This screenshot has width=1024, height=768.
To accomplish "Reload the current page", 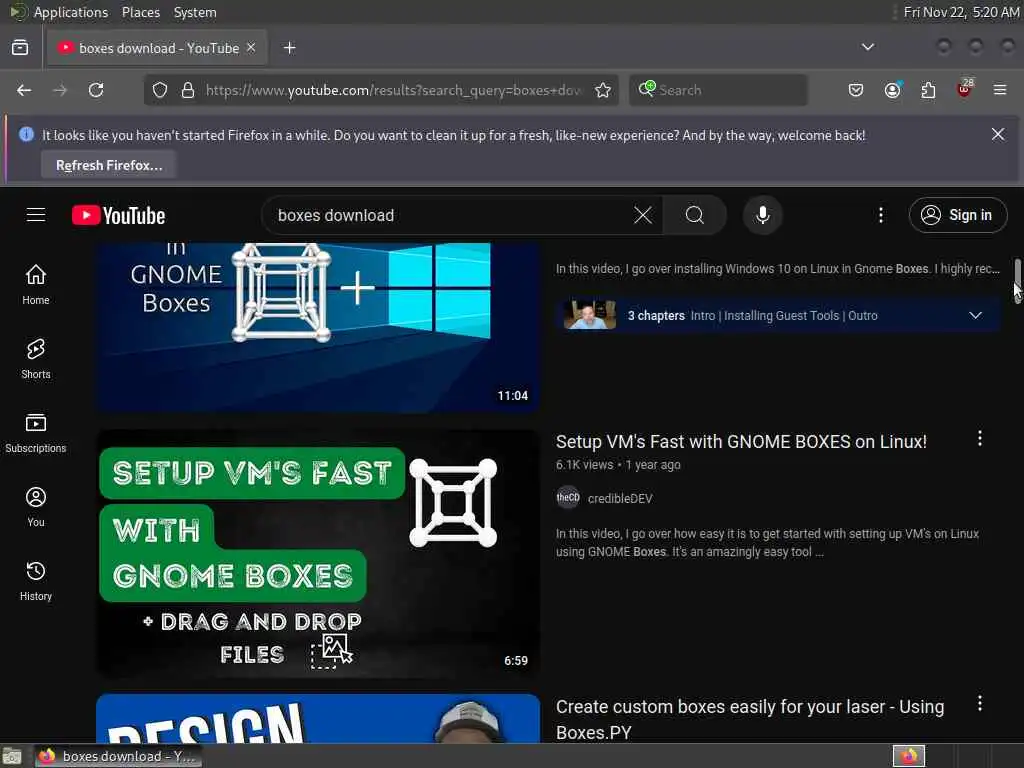I will (x=96, y=90).
